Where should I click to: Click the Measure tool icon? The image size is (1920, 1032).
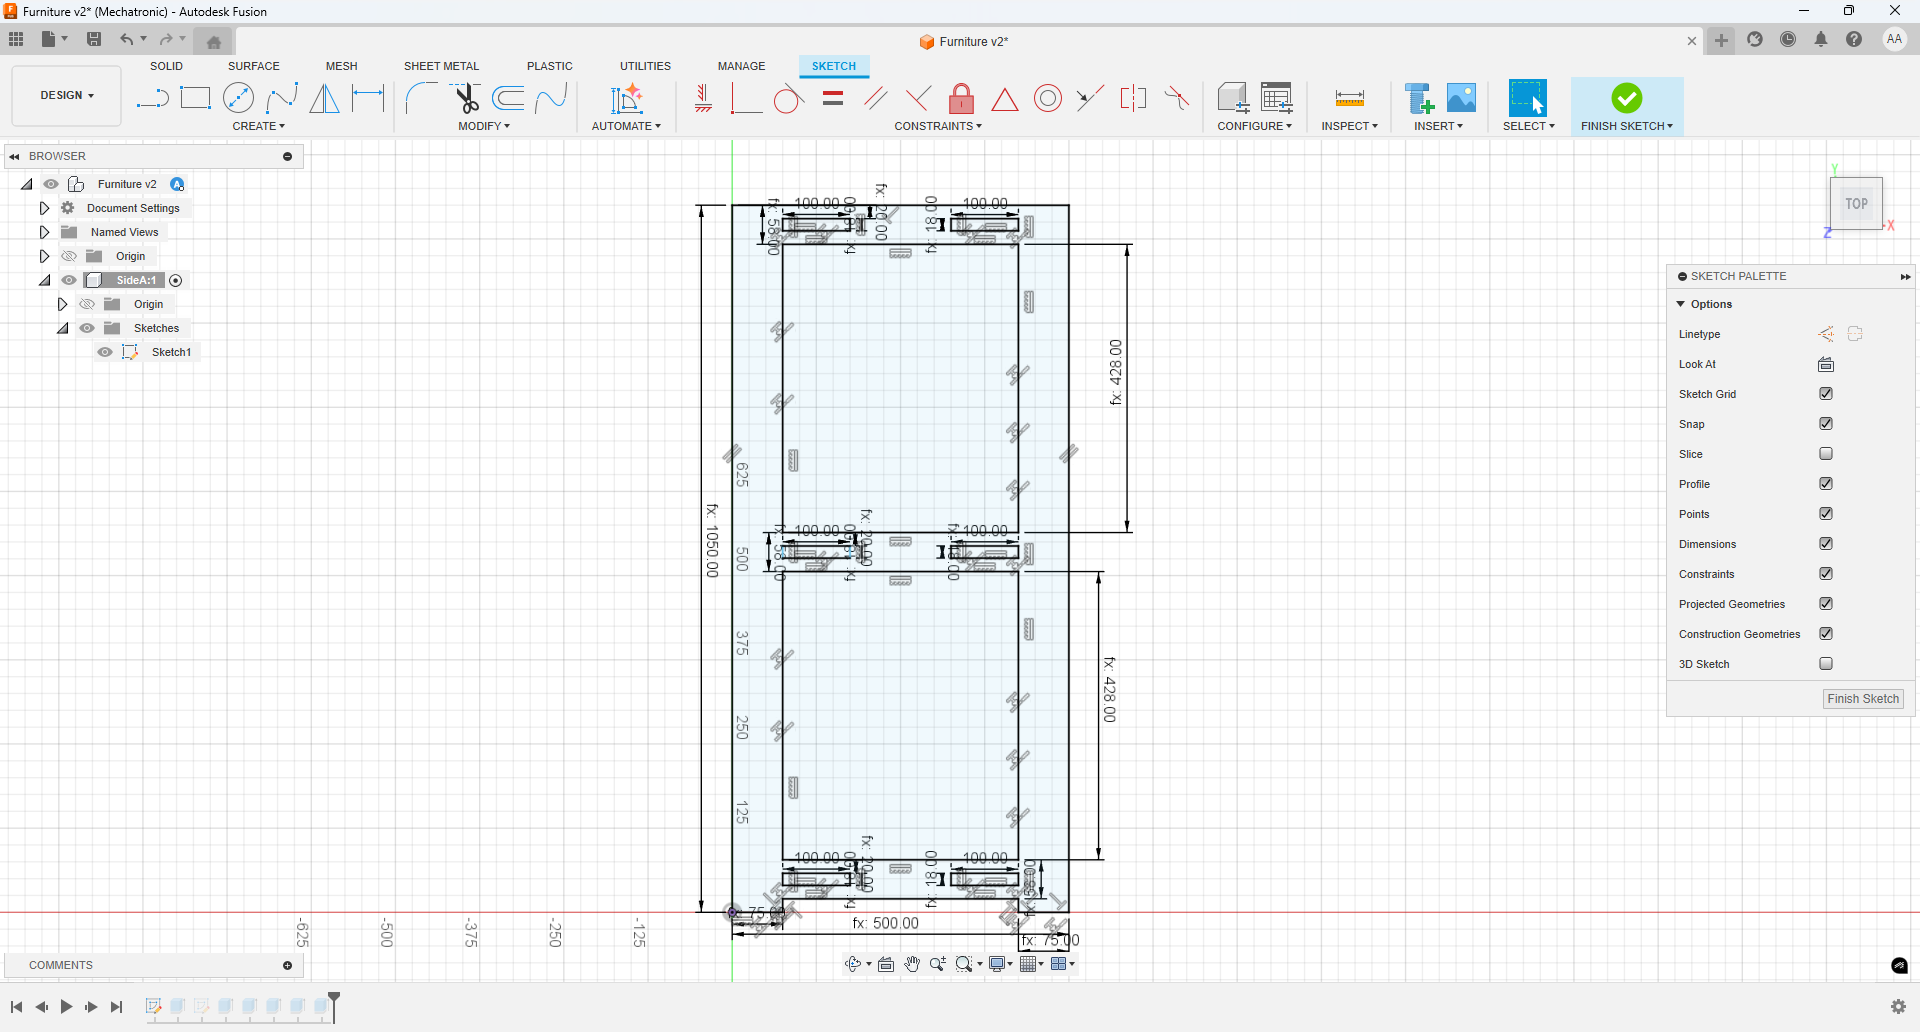[x=1350, y=98]
